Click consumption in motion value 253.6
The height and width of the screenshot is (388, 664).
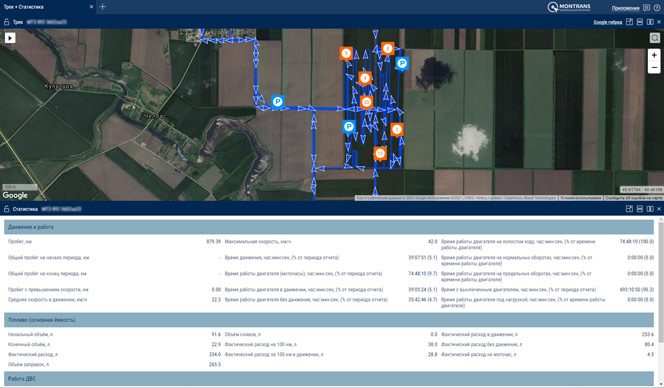coord(648,334)
